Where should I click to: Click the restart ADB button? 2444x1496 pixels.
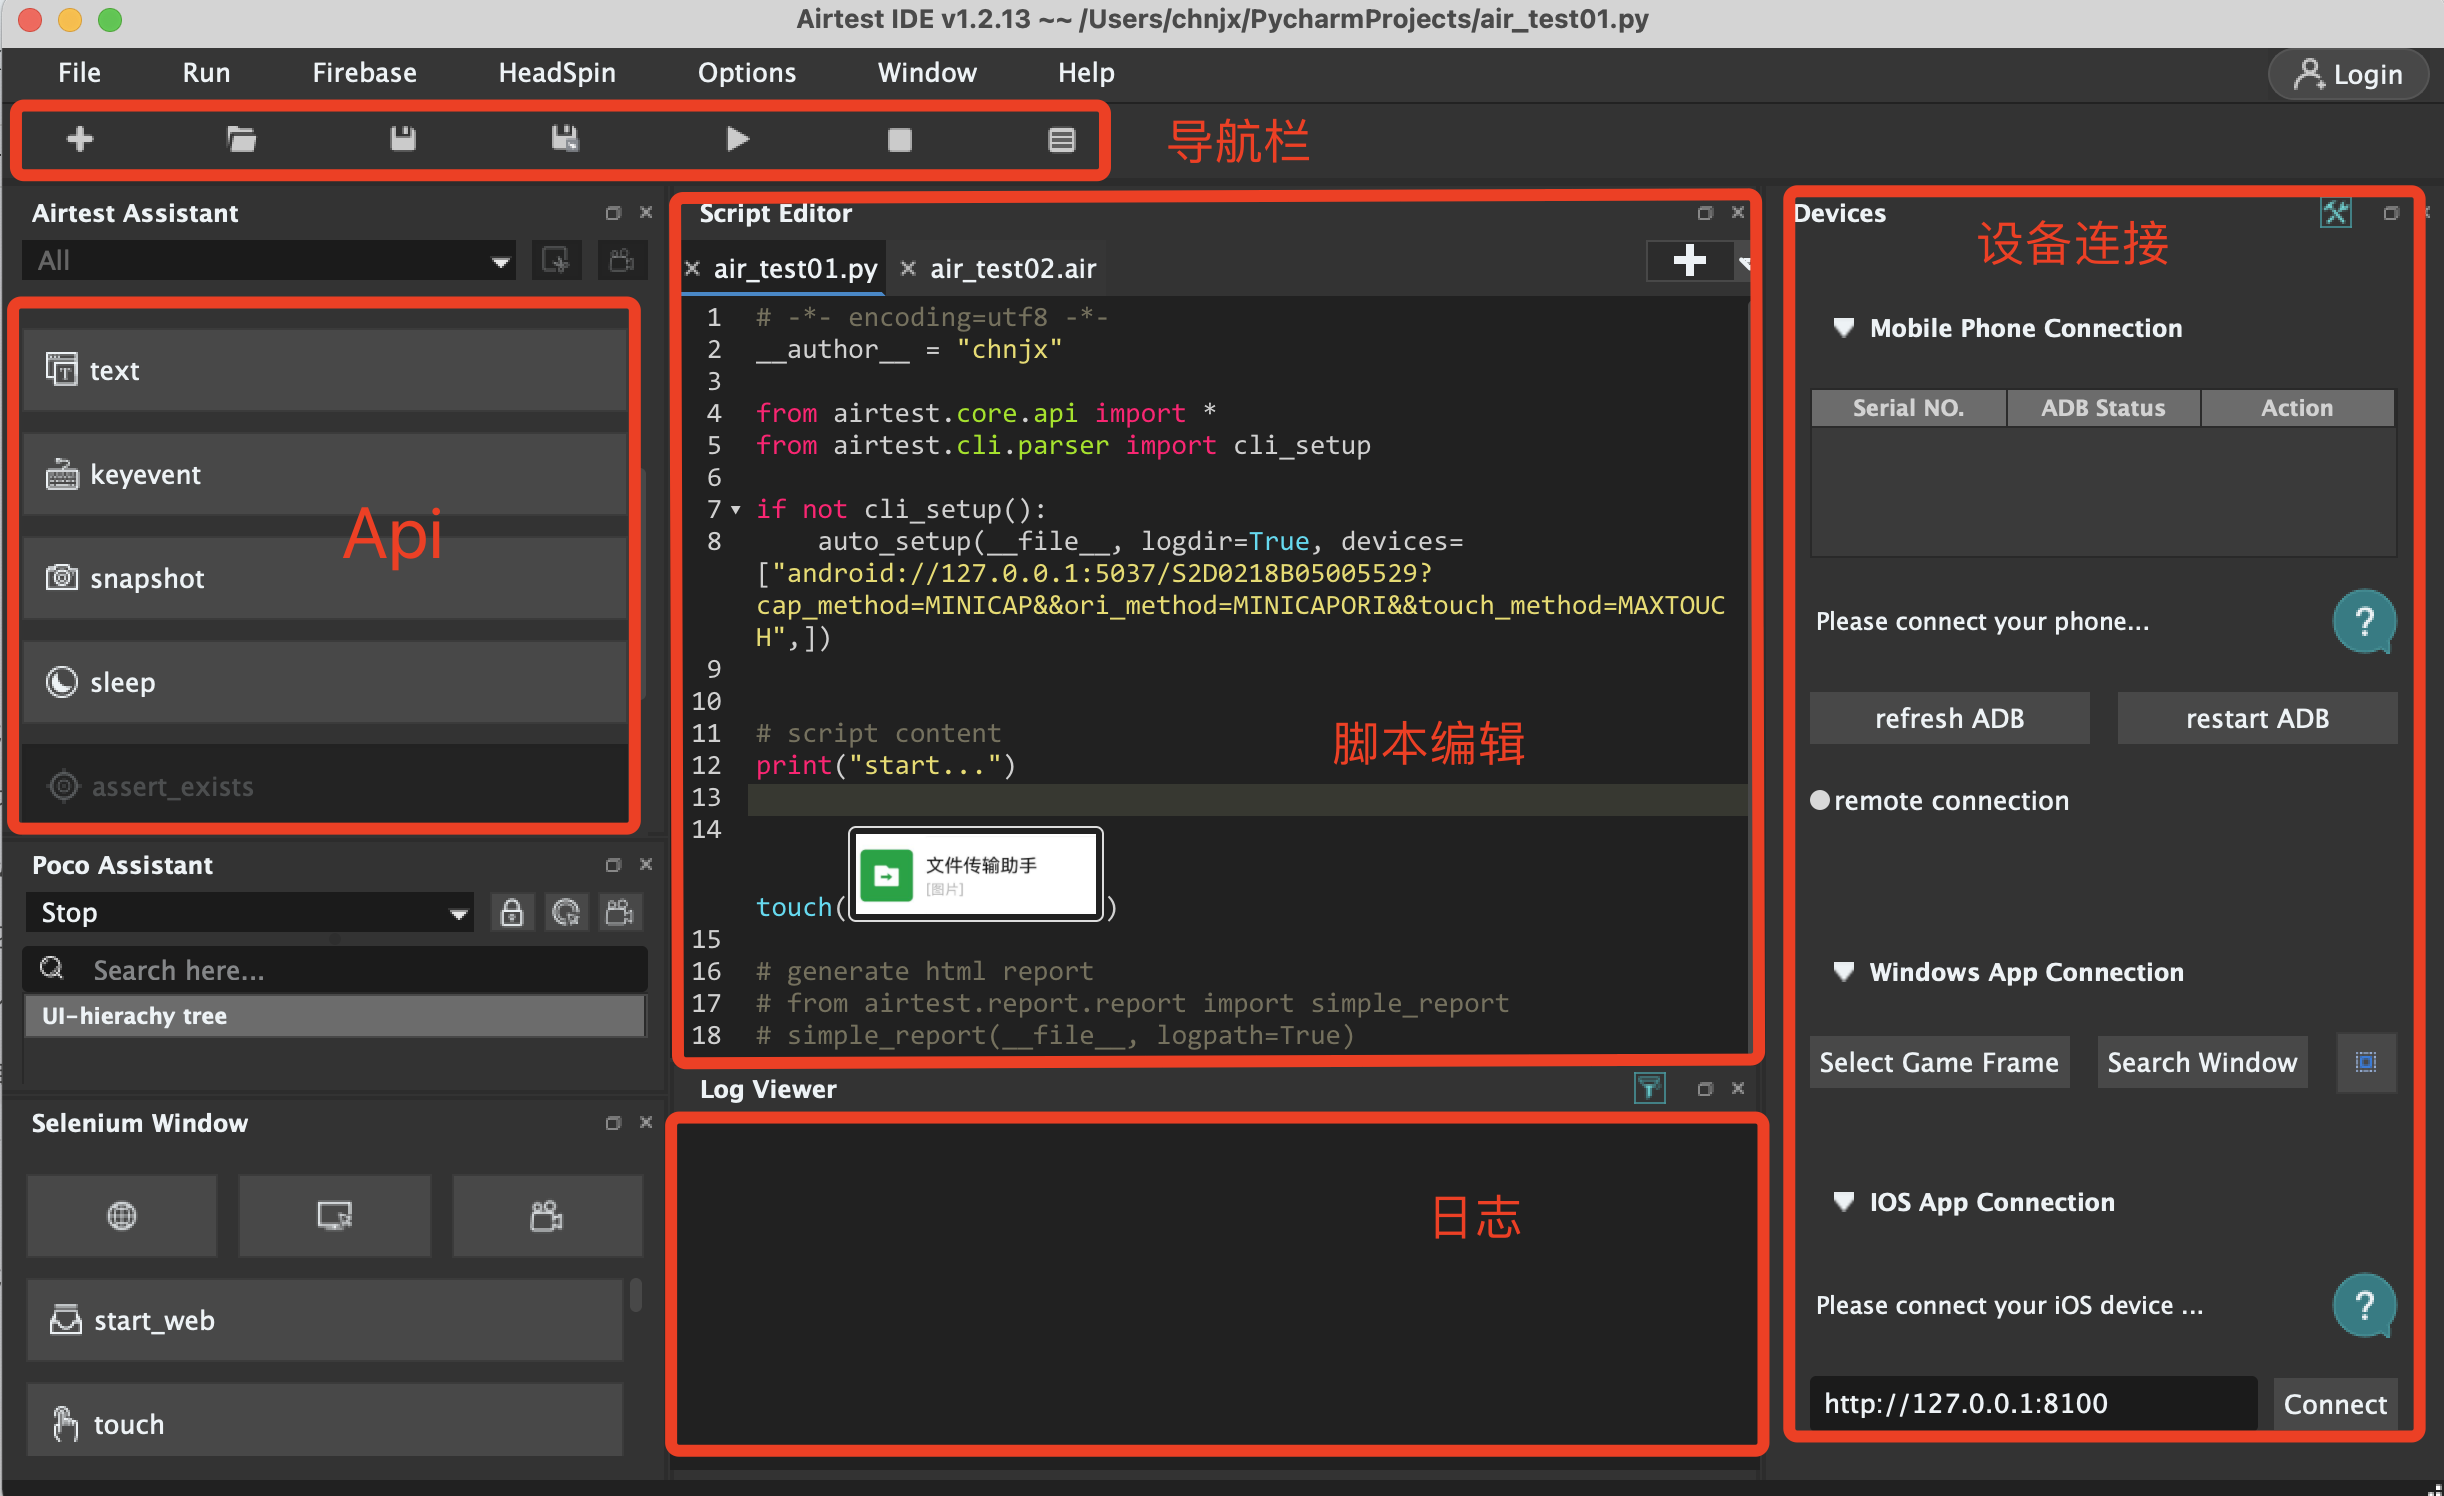tap(2257, 718)
